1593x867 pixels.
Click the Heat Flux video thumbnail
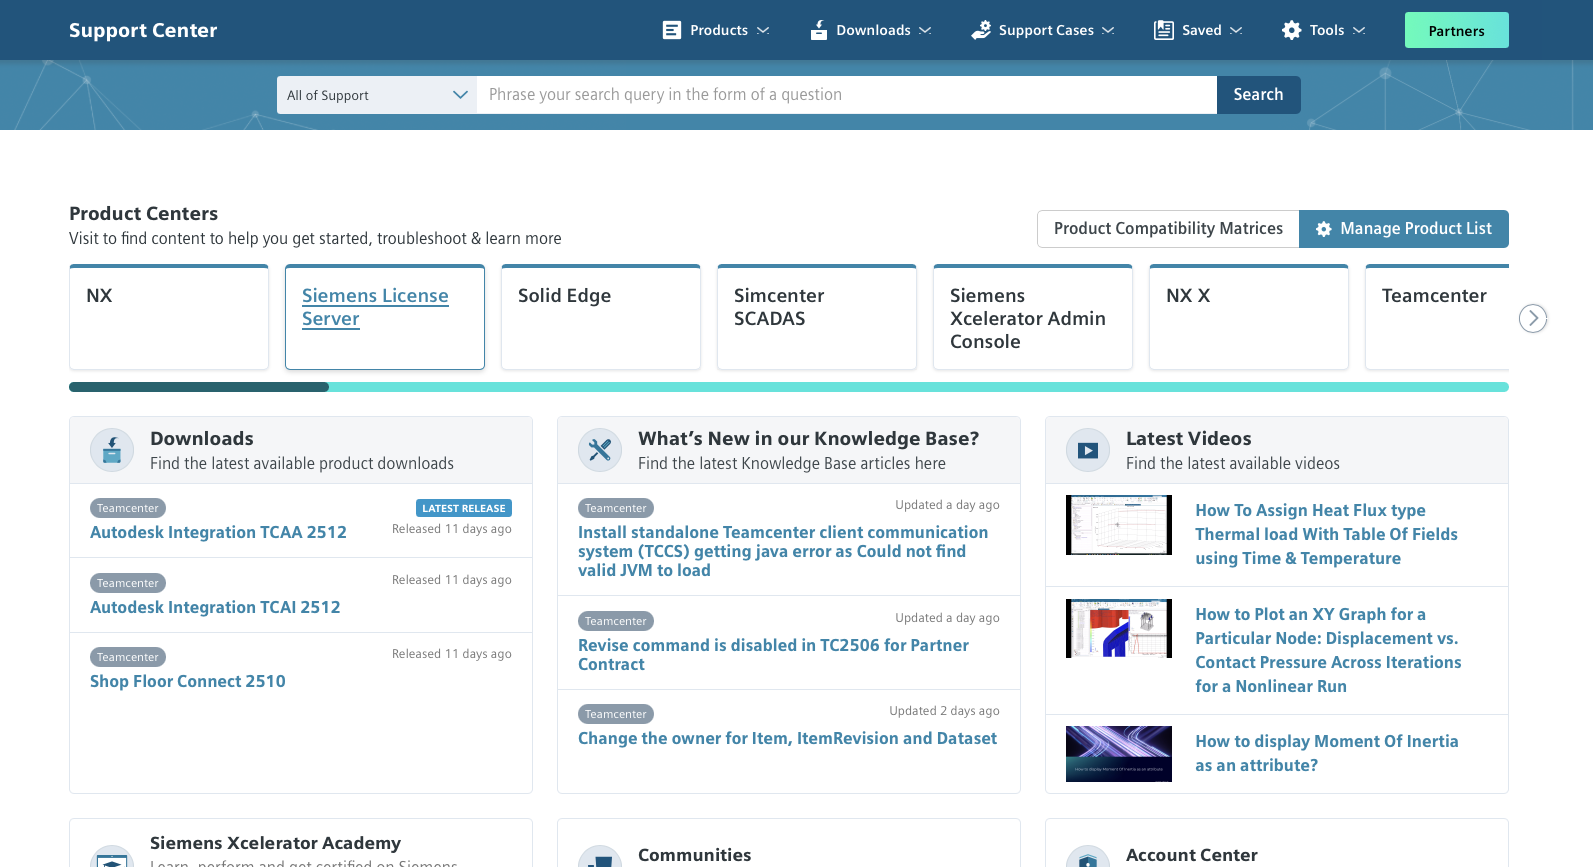(x=1119, y=525)
